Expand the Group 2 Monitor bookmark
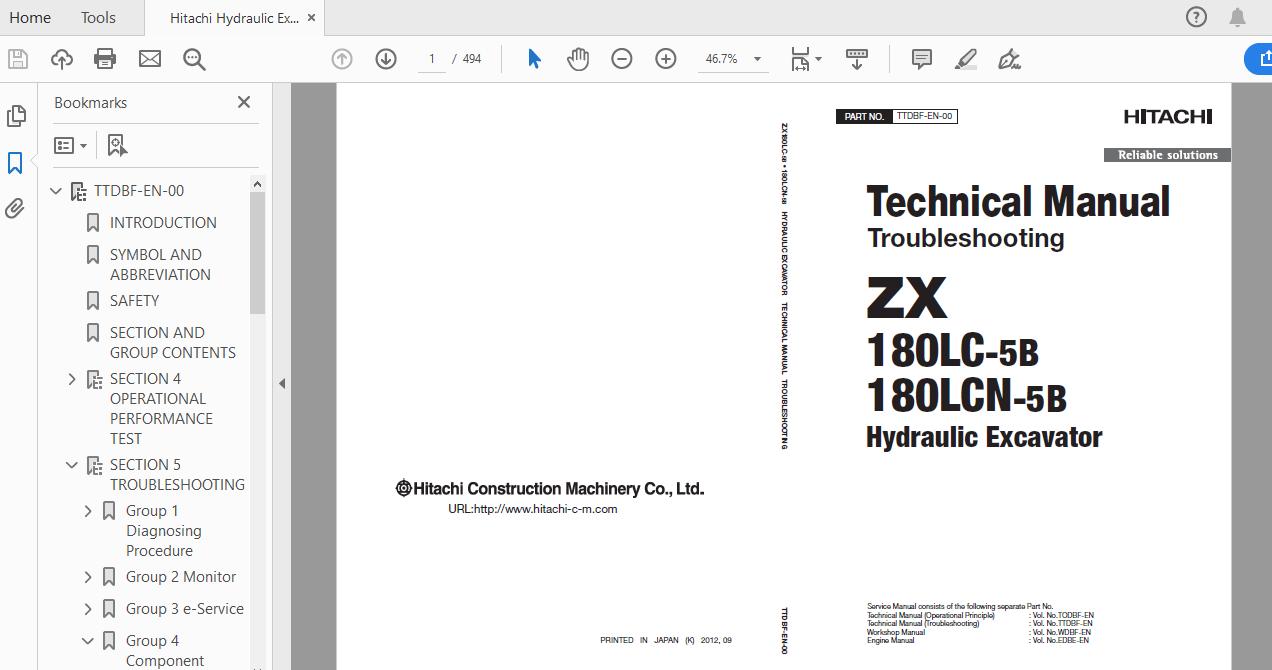This screenshot has height=670, width=1272. tap(88, 577)
